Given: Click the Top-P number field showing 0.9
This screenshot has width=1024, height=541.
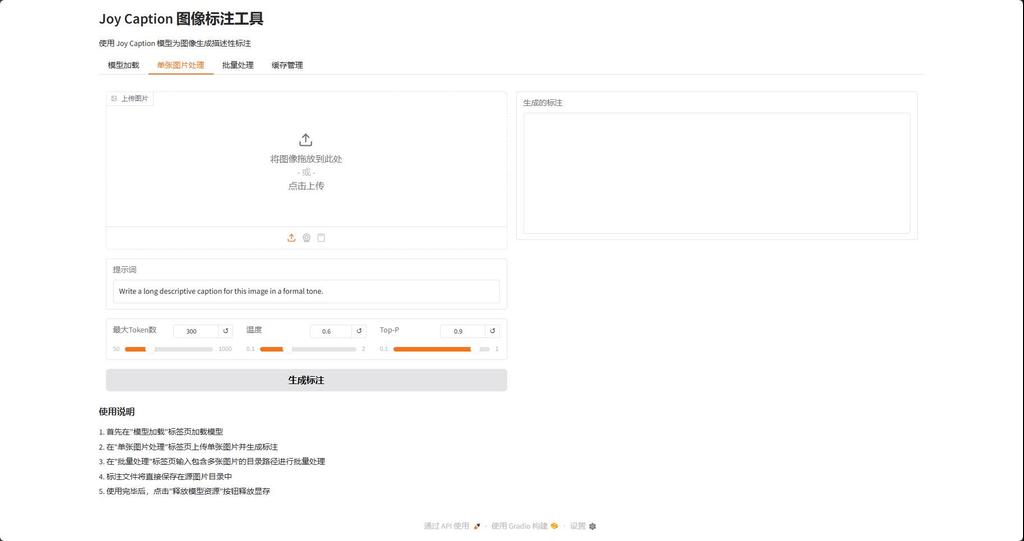Looking at the screenshot, I should [462, 331].
